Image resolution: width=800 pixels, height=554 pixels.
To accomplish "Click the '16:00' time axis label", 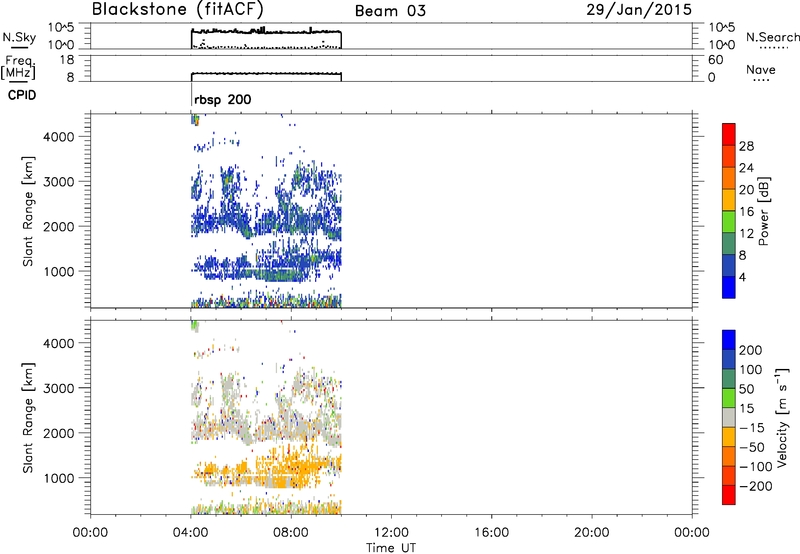I will tap(491, 533).
